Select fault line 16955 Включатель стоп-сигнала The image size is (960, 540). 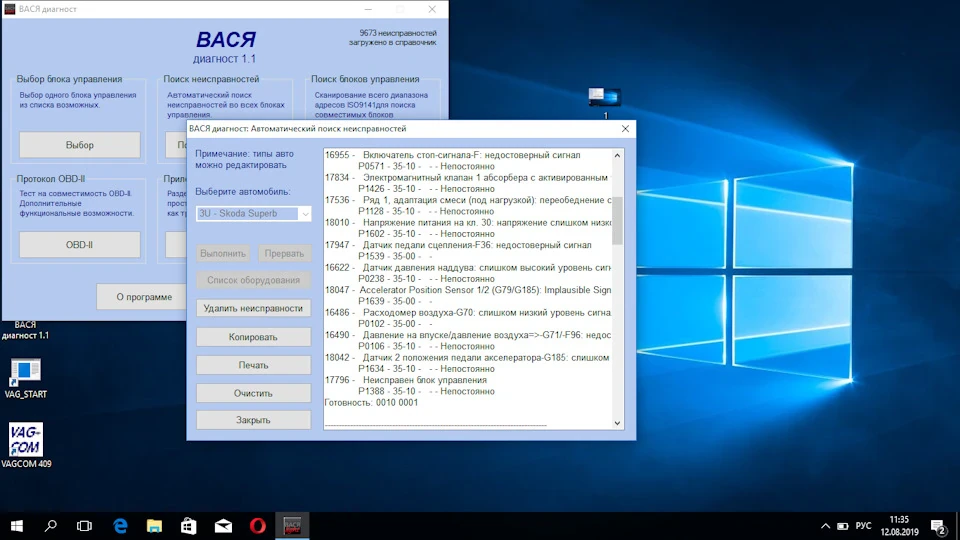click(452, 155)
